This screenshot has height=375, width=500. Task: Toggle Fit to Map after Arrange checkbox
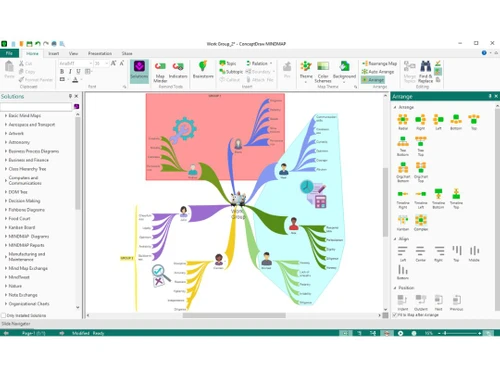(395, 315)
